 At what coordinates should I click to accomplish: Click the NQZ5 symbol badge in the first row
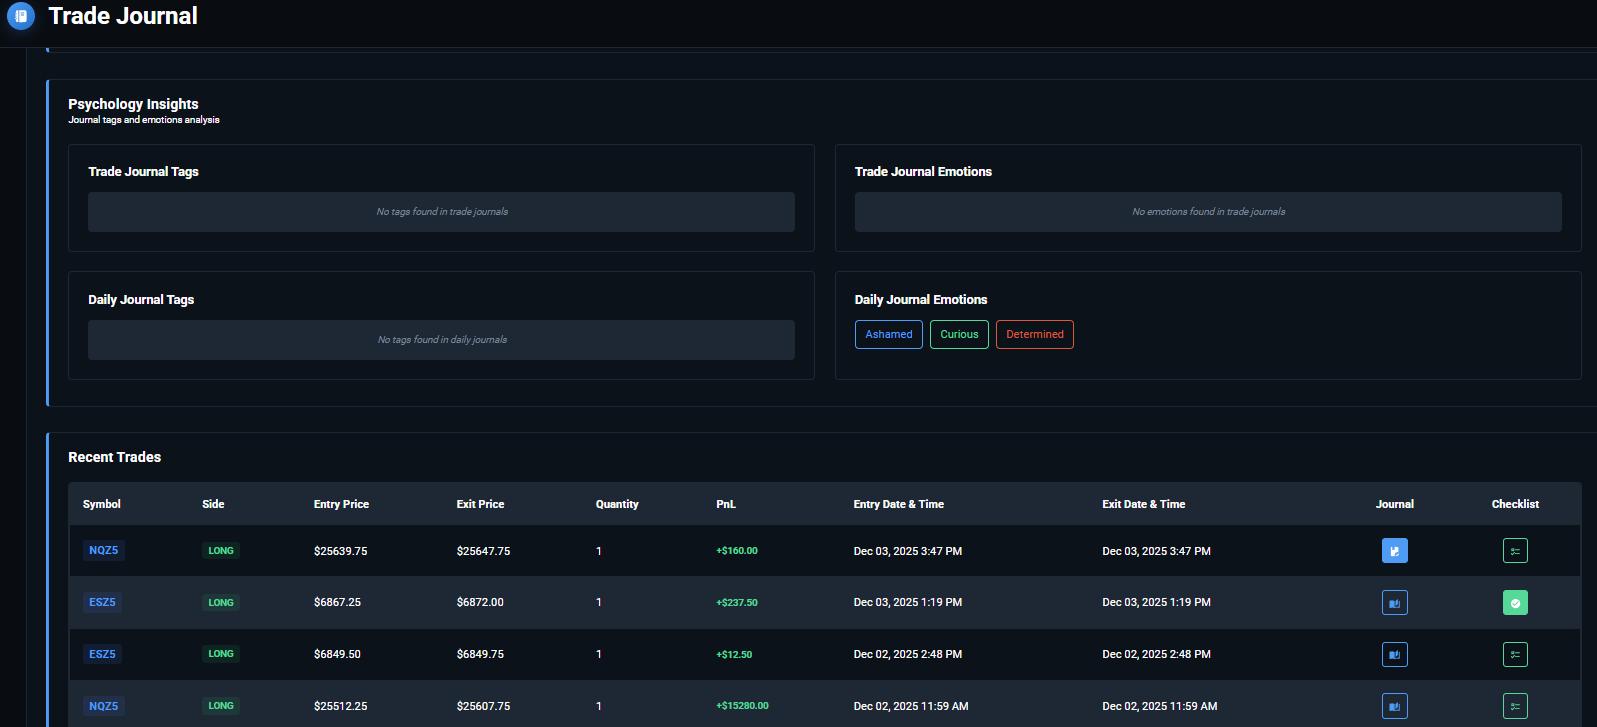tap(103, 551)
